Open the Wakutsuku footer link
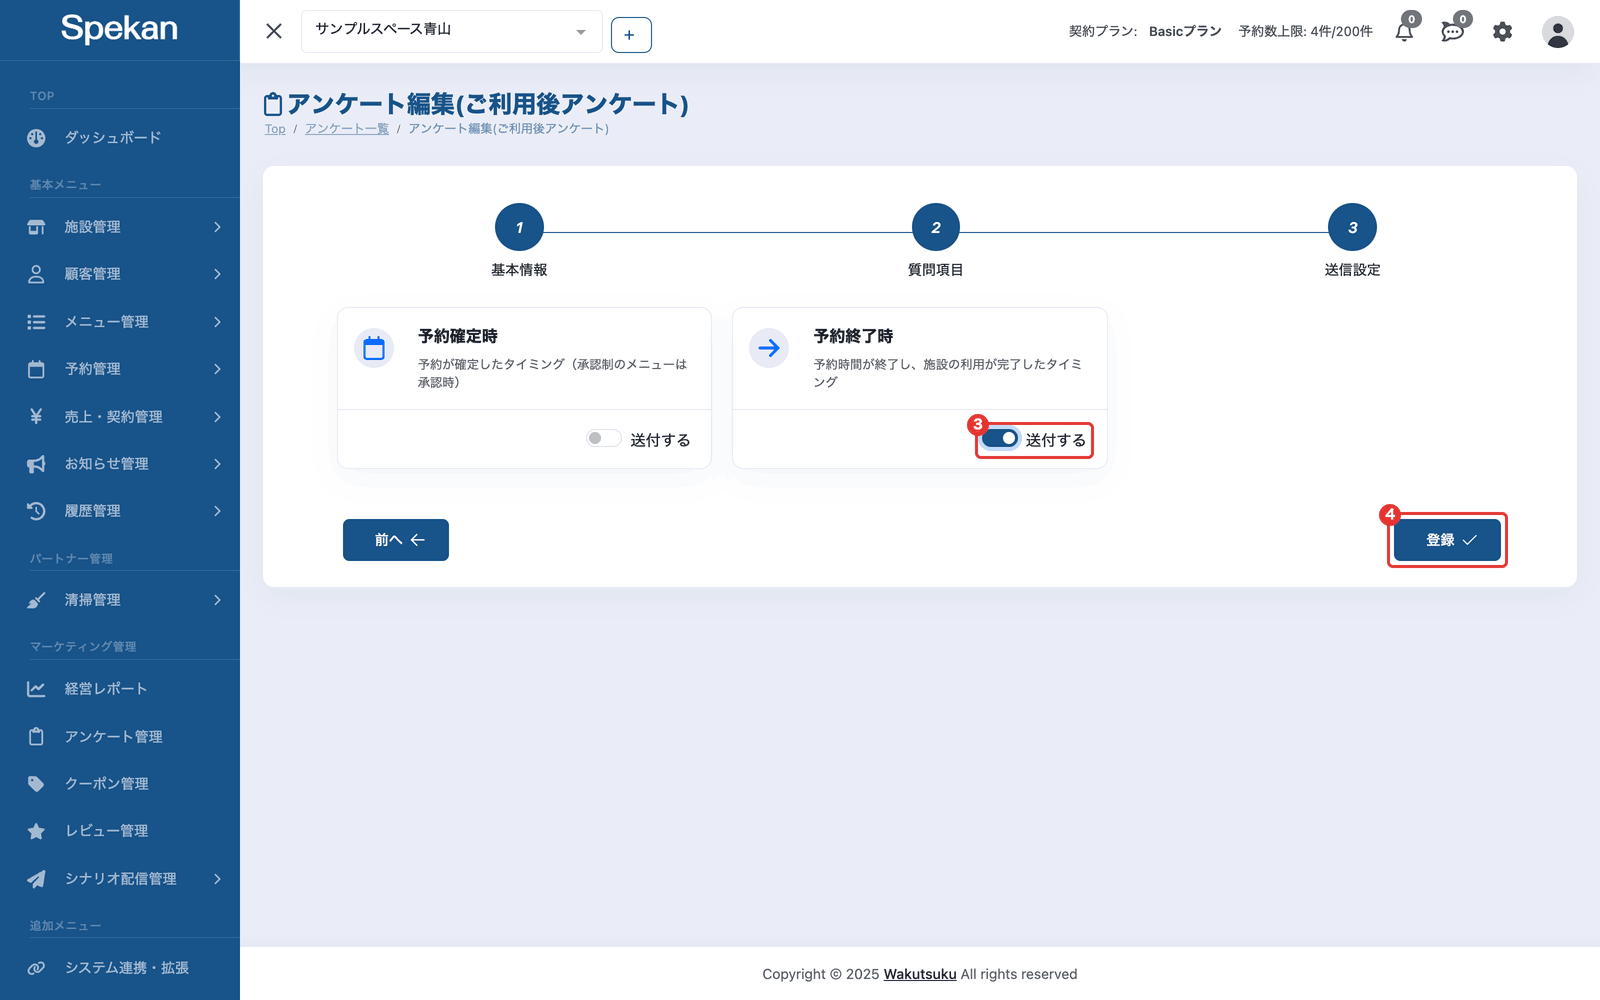Image resolution: width=1600 pixels, height=1000 pixels. point(920,974)
